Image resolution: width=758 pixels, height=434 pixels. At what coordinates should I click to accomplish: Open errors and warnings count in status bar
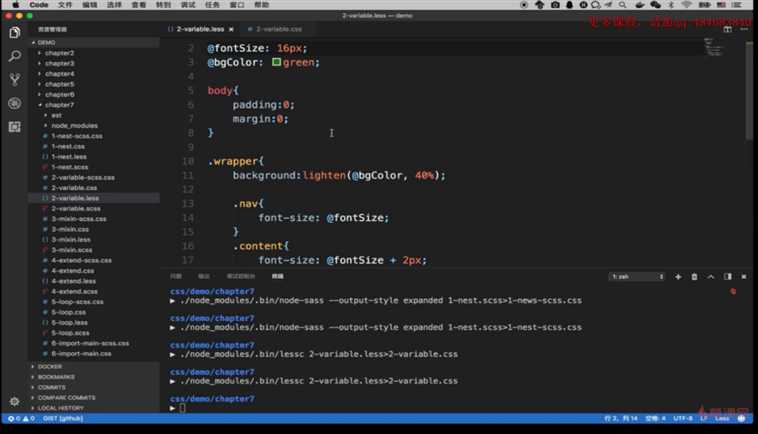click(21, 419)
